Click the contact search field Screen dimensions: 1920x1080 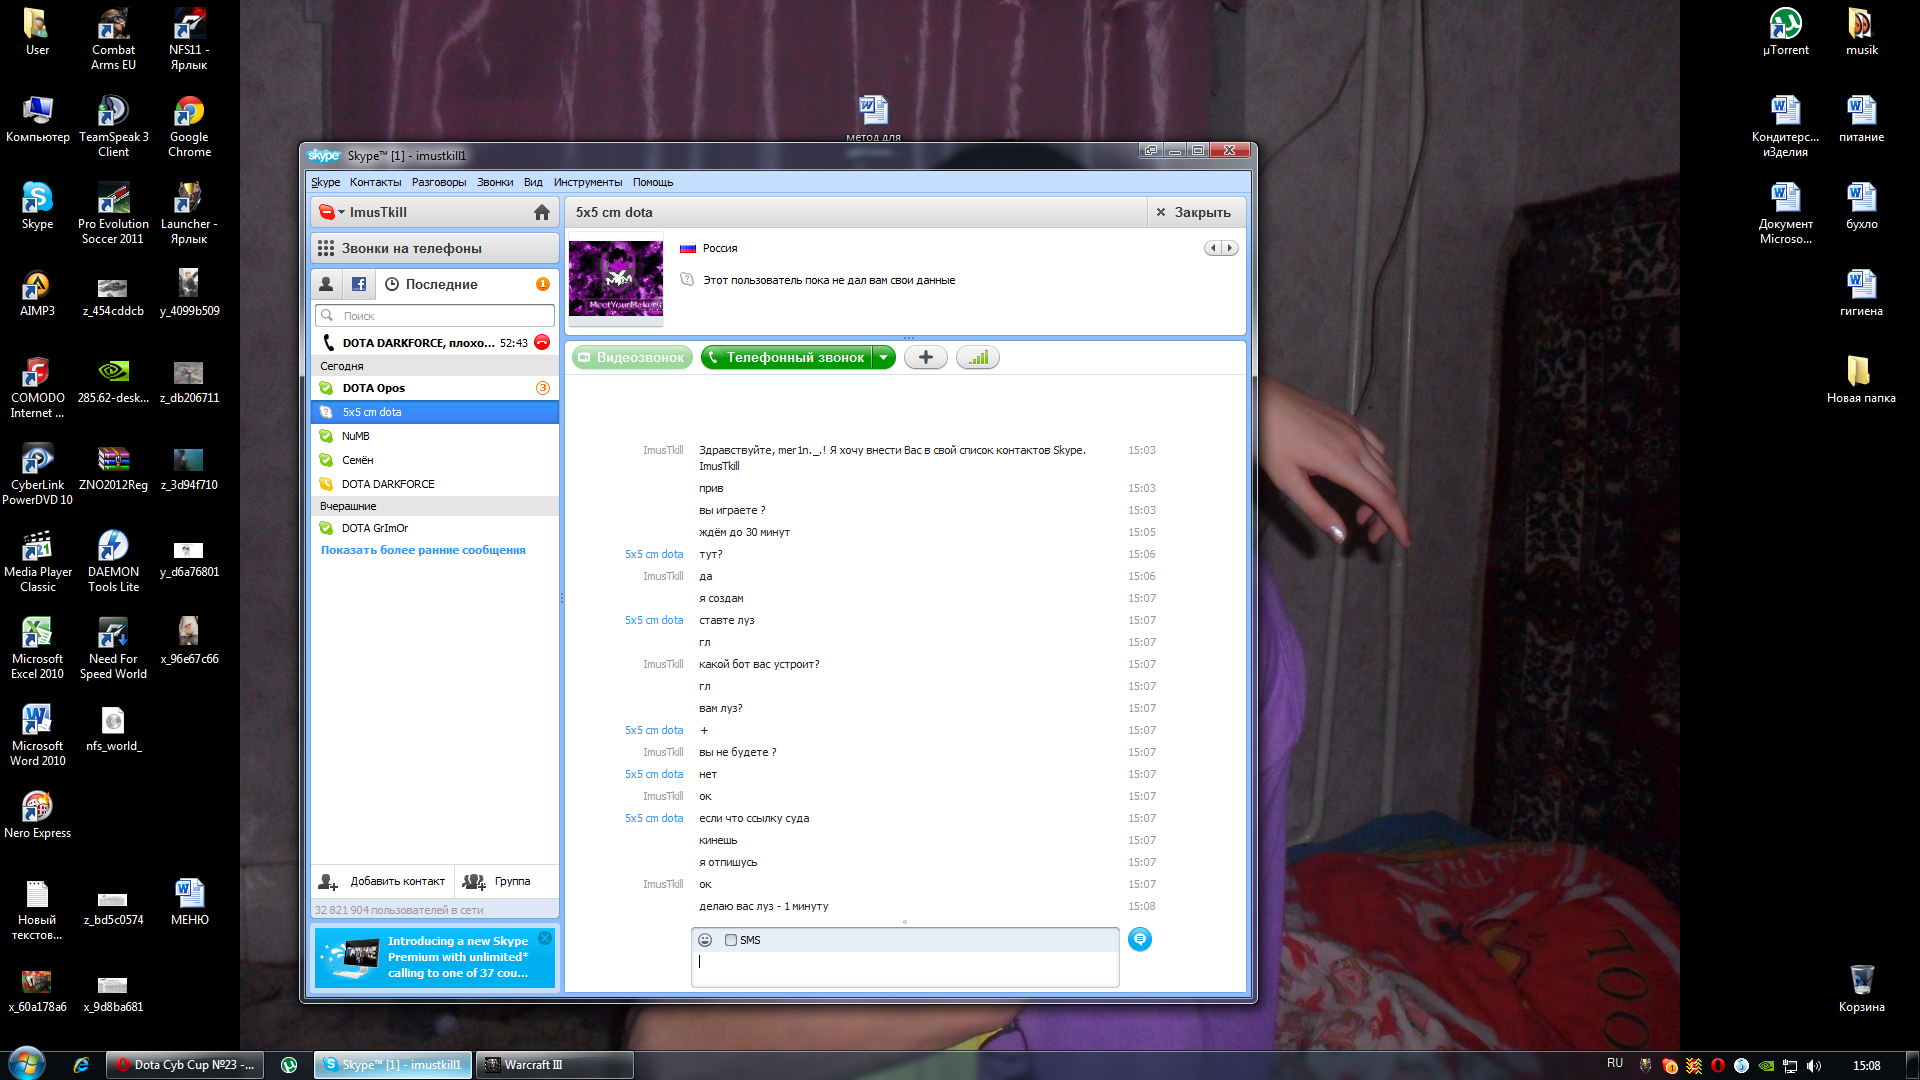pyautogui.click(x=434, y=316)
